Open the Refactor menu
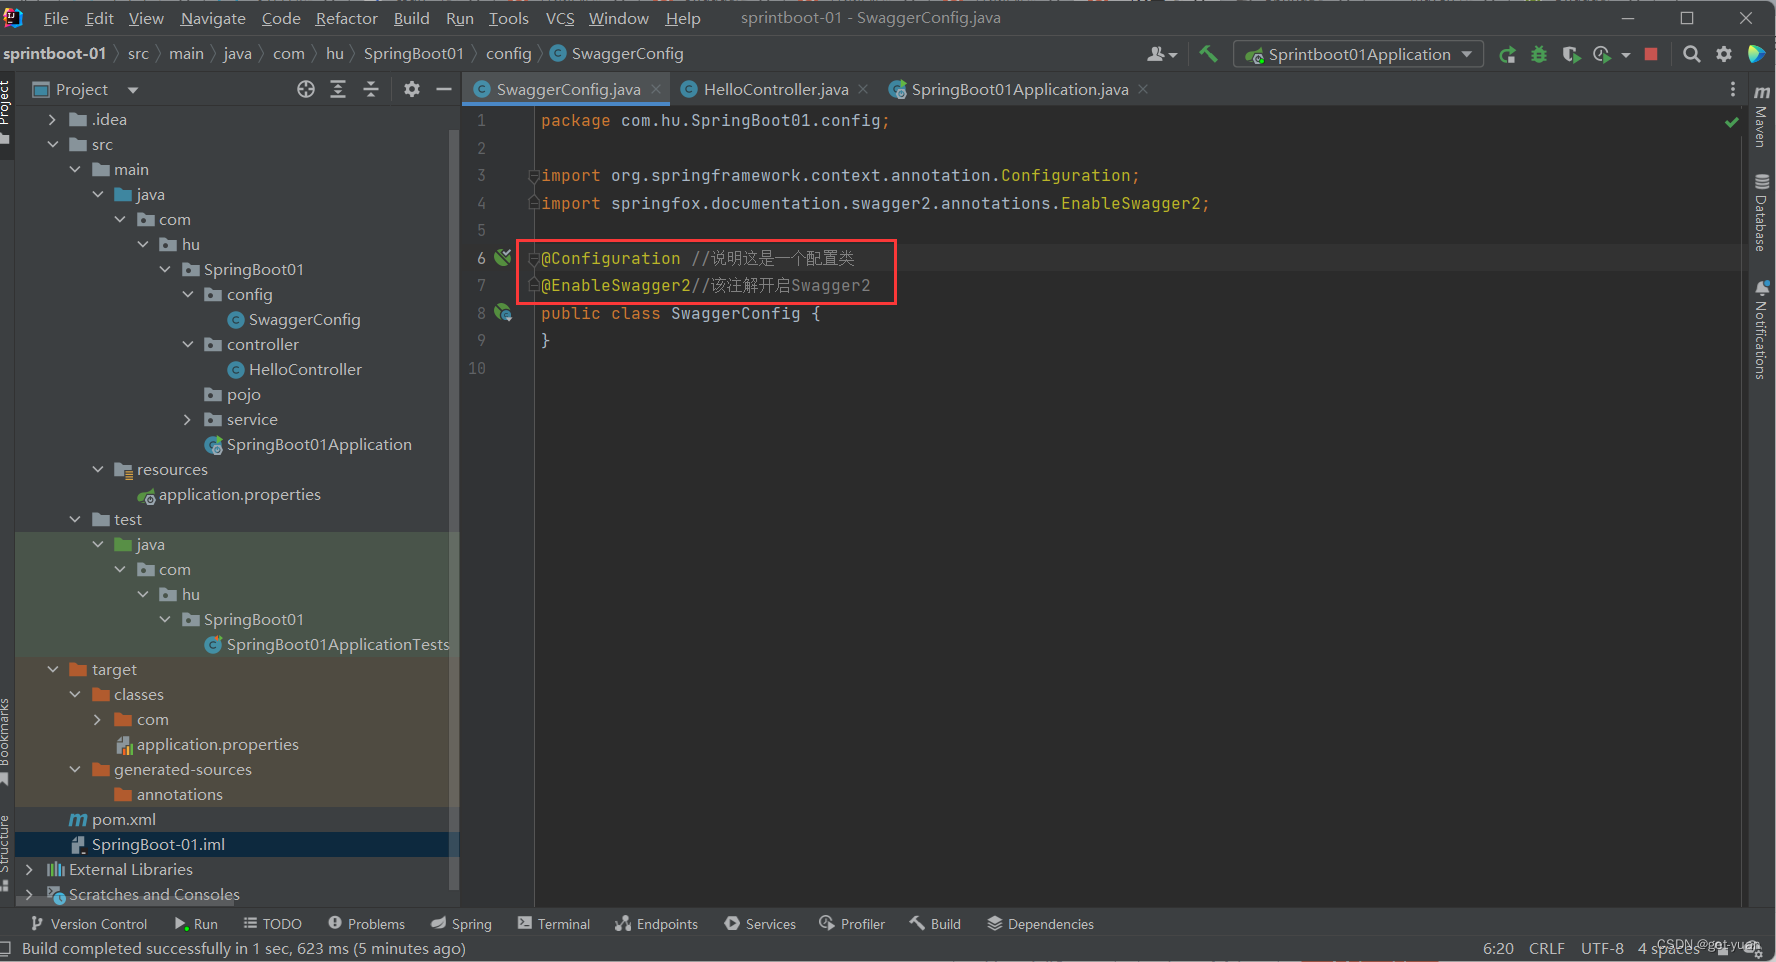 pos(346,18)
